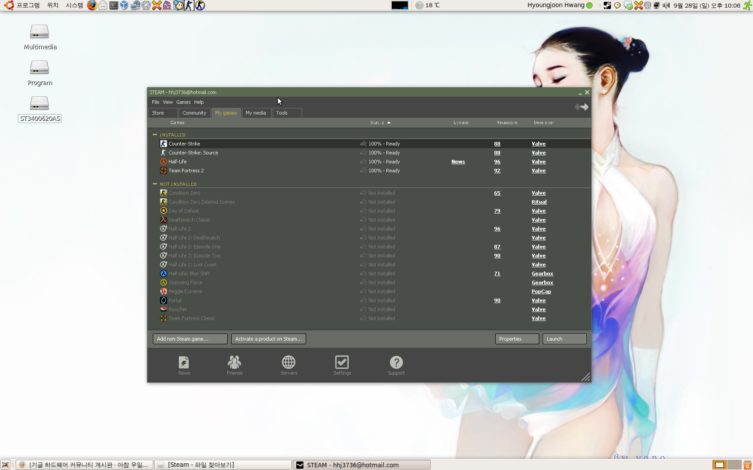The width and height of the screenshot is (753, 470).
Task: Toggle favorite star for Portal row
Action: 363,300
